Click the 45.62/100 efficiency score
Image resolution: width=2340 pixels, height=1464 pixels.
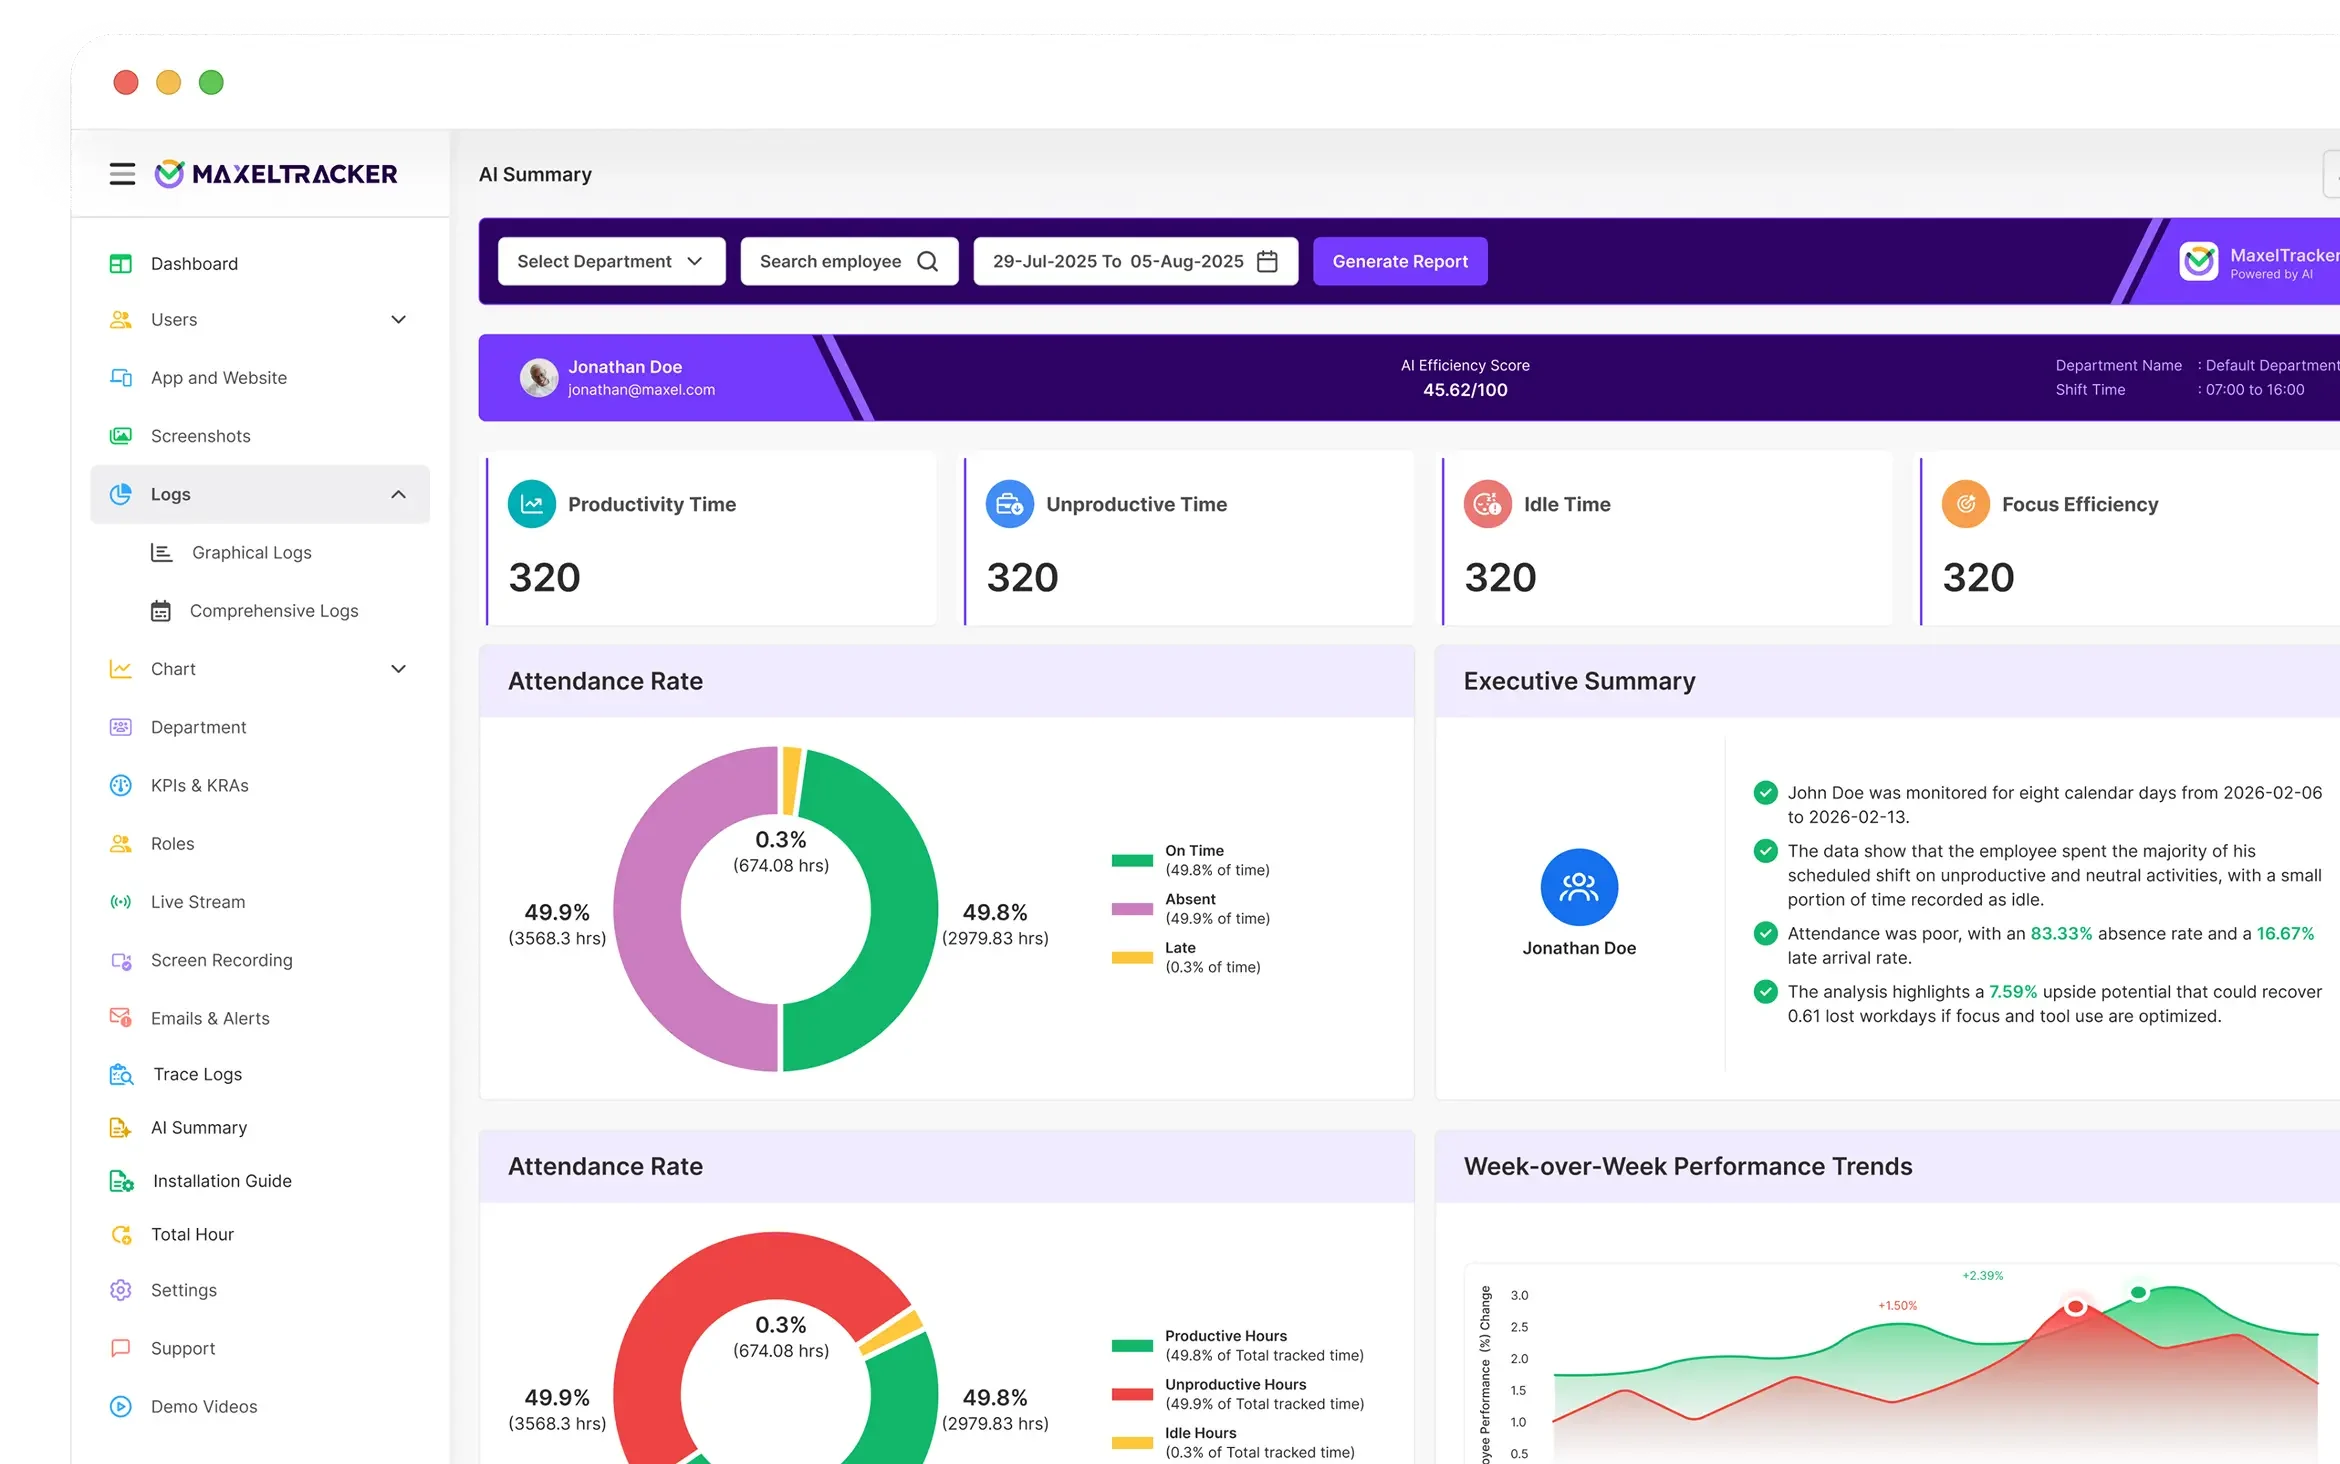1465,390
